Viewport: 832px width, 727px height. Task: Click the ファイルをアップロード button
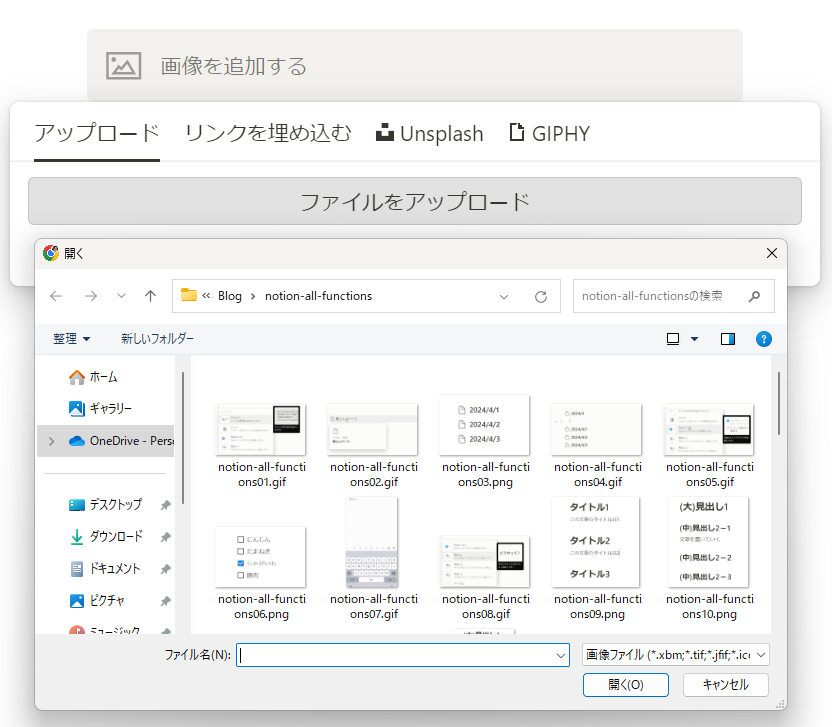[414, 201]
